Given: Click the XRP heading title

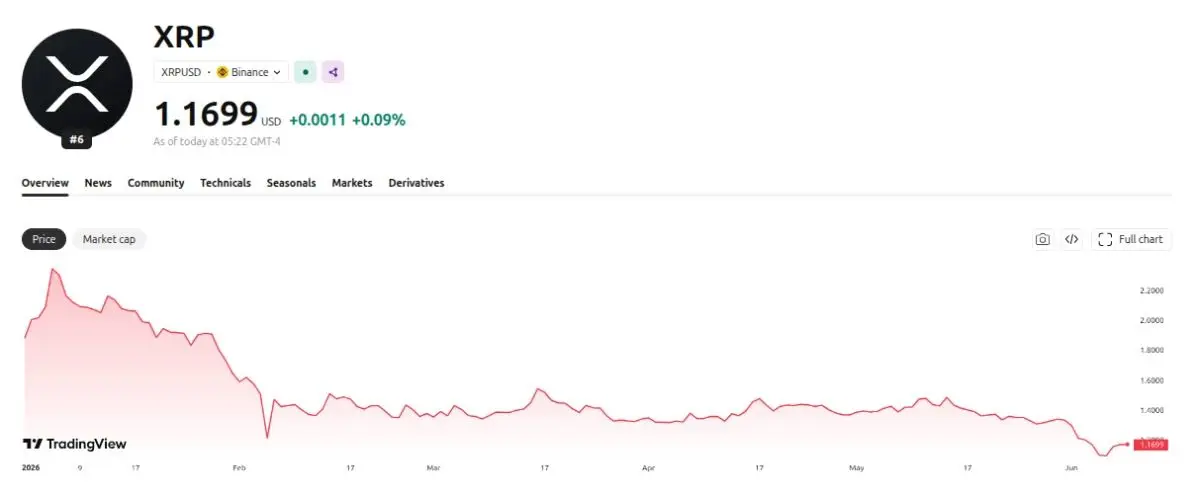Looking at the screenshot, I should coord(184,36).
